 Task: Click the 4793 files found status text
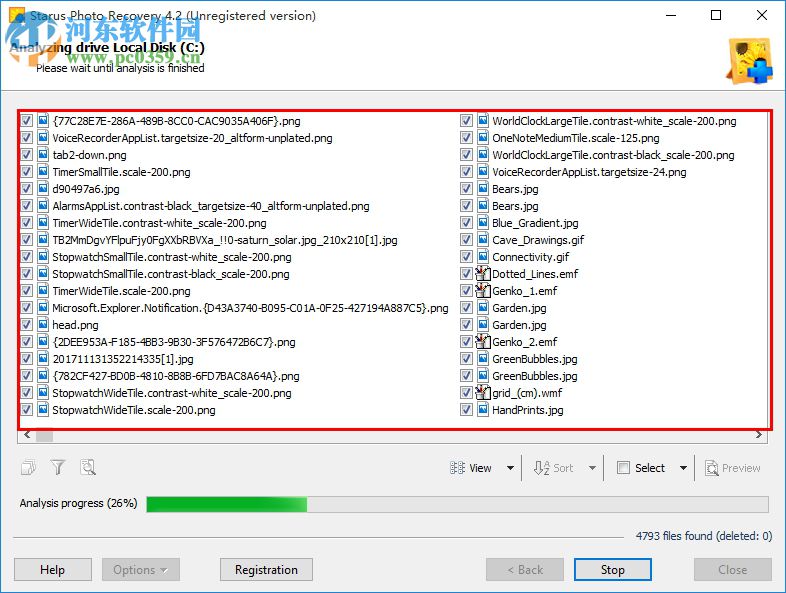[x=704, y=536]
